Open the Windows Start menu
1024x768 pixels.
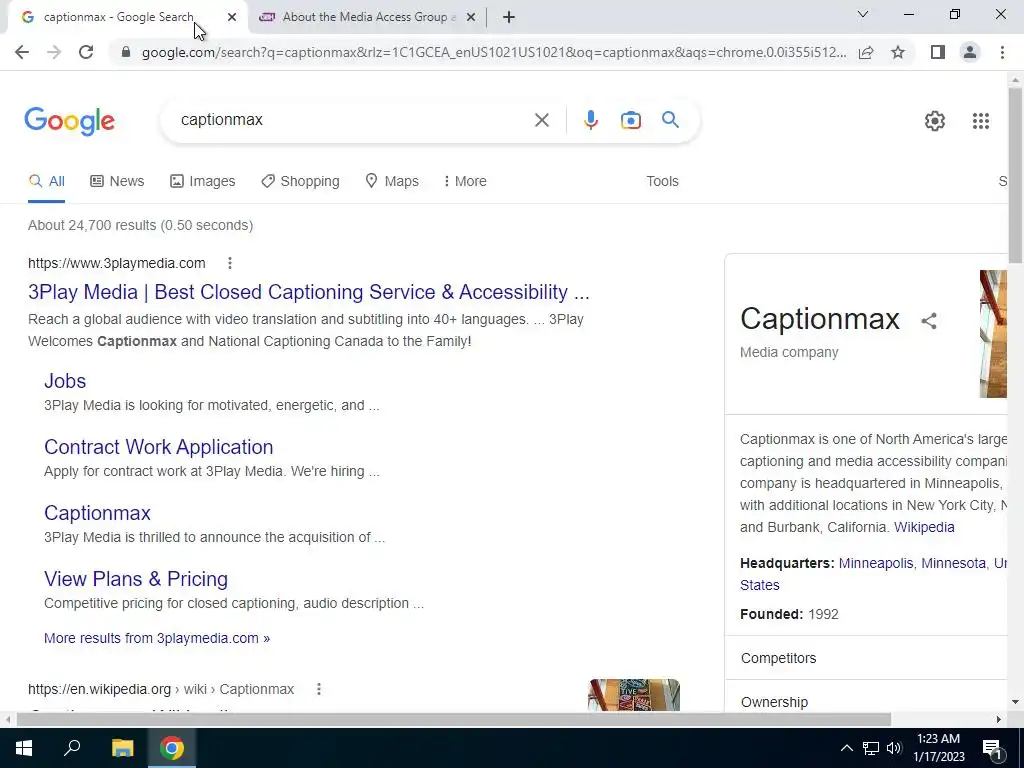[24, 748]
